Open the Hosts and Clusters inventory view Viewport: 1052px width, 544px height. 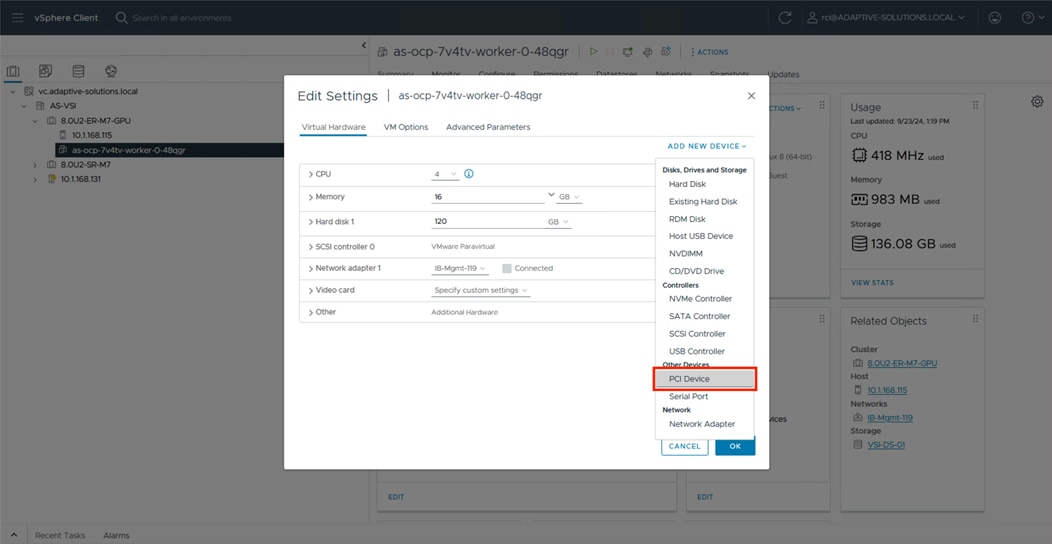13,72
